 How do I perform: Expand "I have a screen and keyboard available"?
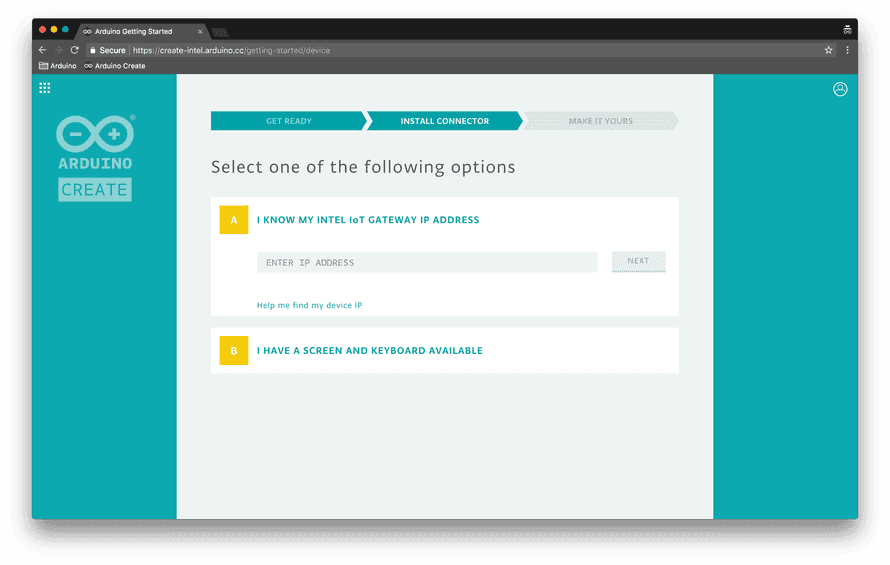tap(370, 351)
